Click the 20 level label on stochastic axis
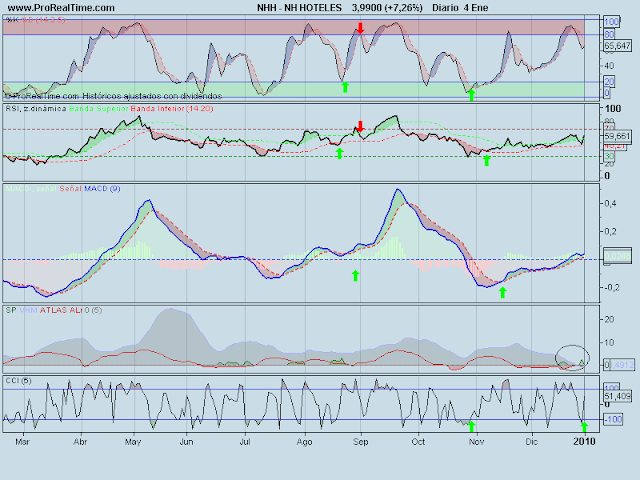Viewport: 640px width, 480px height. (x=609, y=81)
